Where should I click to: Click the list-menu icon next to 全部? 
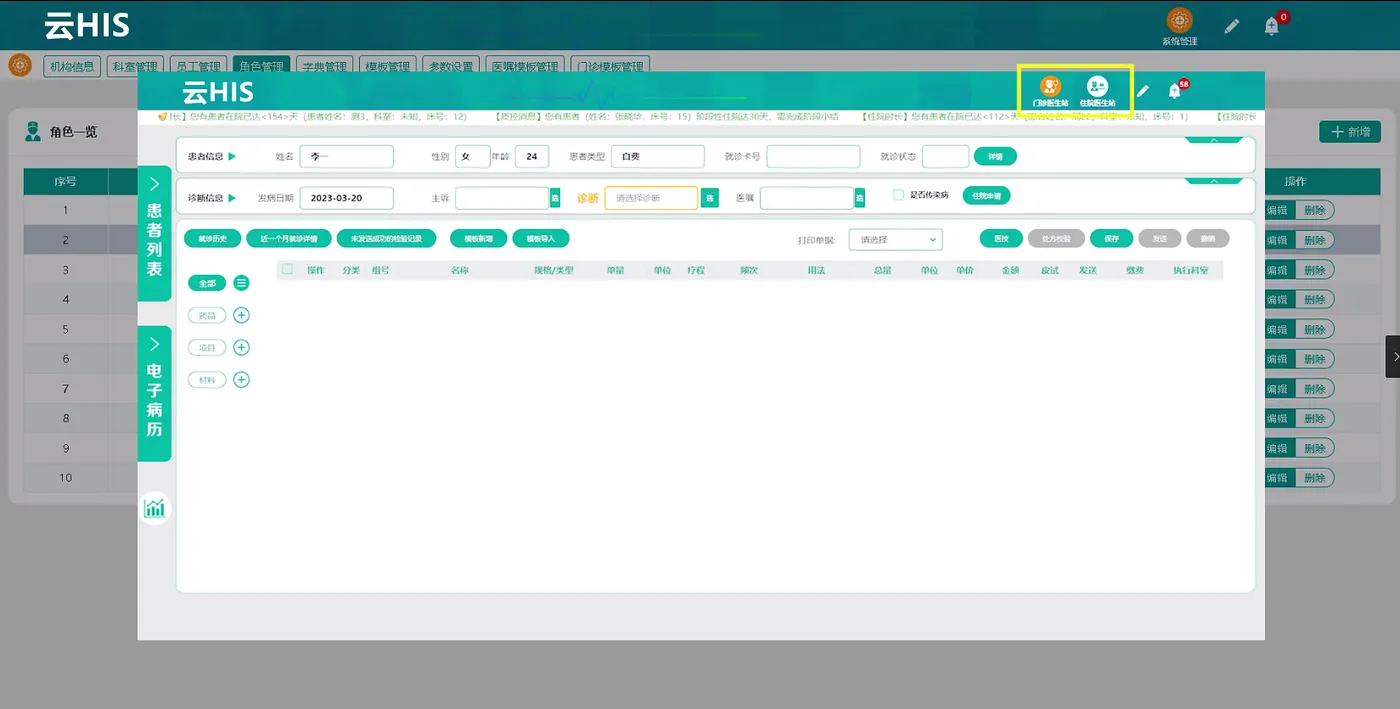click(241, 283)
